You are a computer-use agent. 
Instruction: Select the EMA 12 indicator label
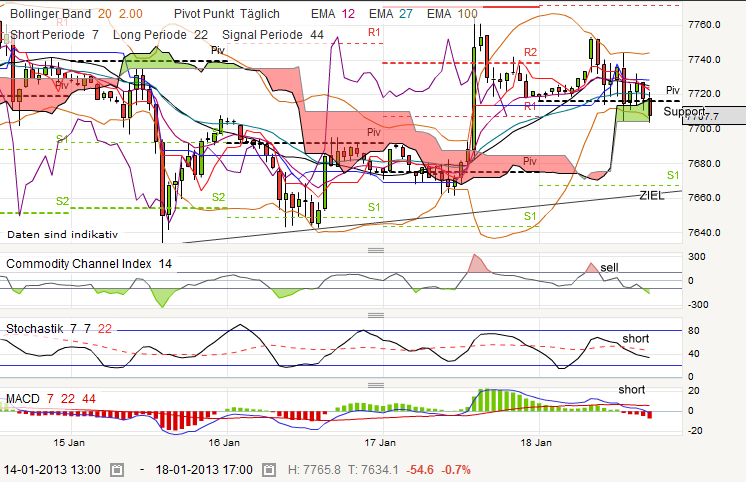(333, 14)
